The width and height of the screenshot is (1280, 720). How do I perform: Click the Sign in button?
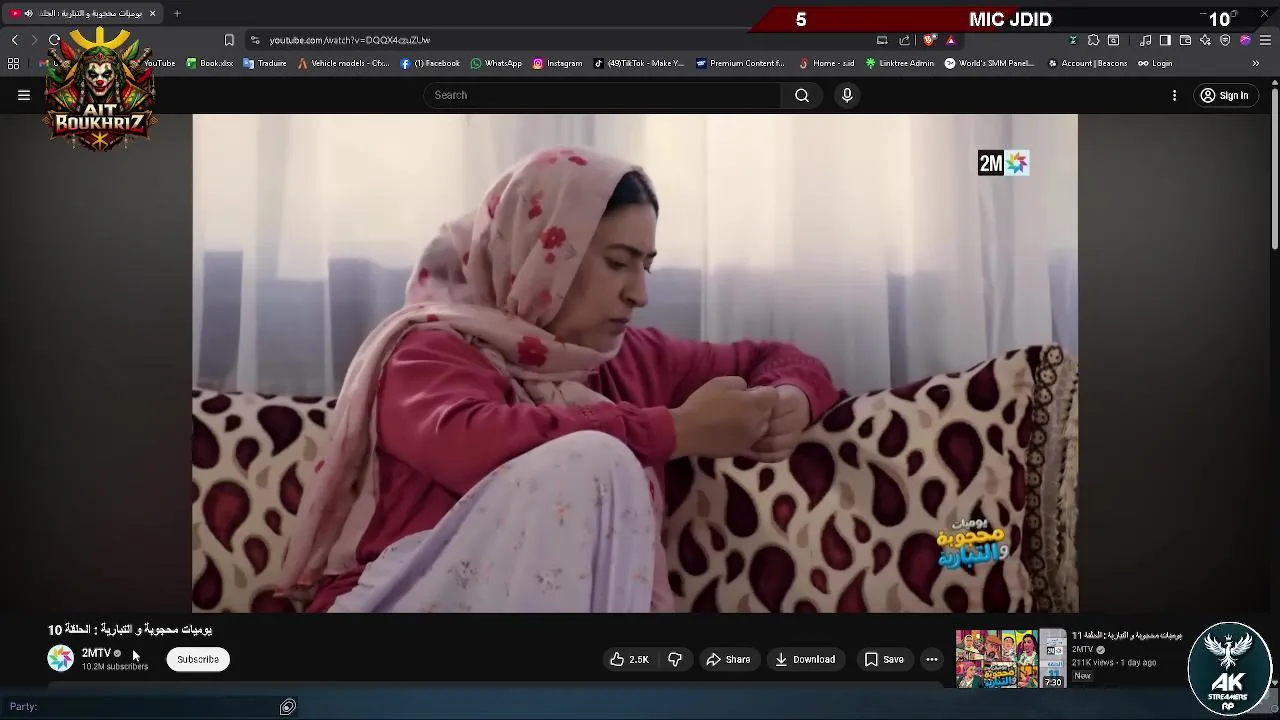coord(1225,96)
